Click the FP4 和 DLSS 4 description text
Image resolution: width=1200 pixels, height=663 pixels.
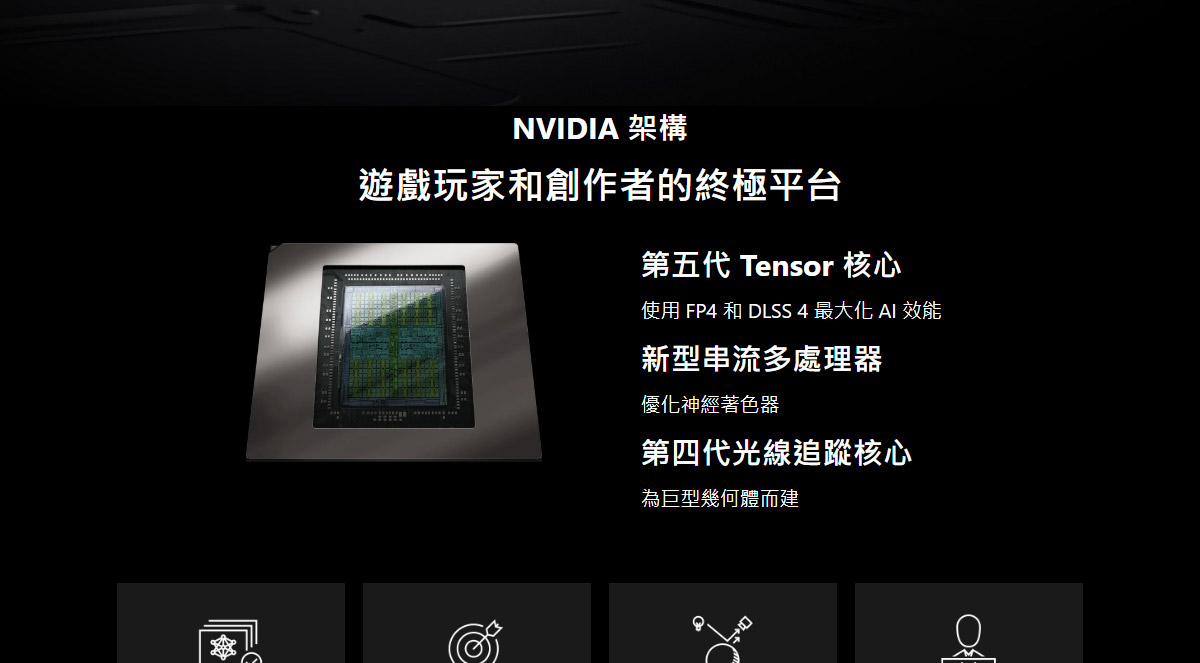tap(791, 311)
